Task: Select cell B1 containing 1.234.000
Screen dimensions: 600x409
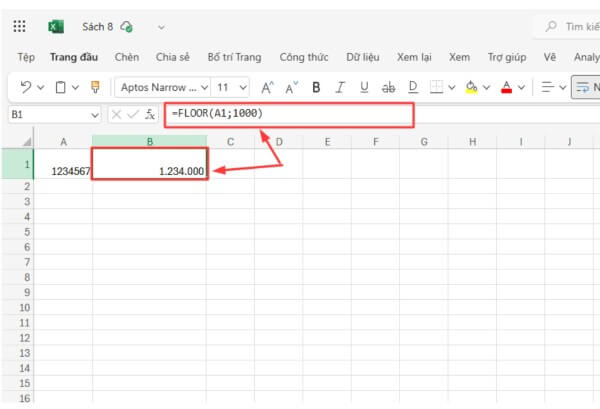Action: pyautogui.click(x=150, y=164)
